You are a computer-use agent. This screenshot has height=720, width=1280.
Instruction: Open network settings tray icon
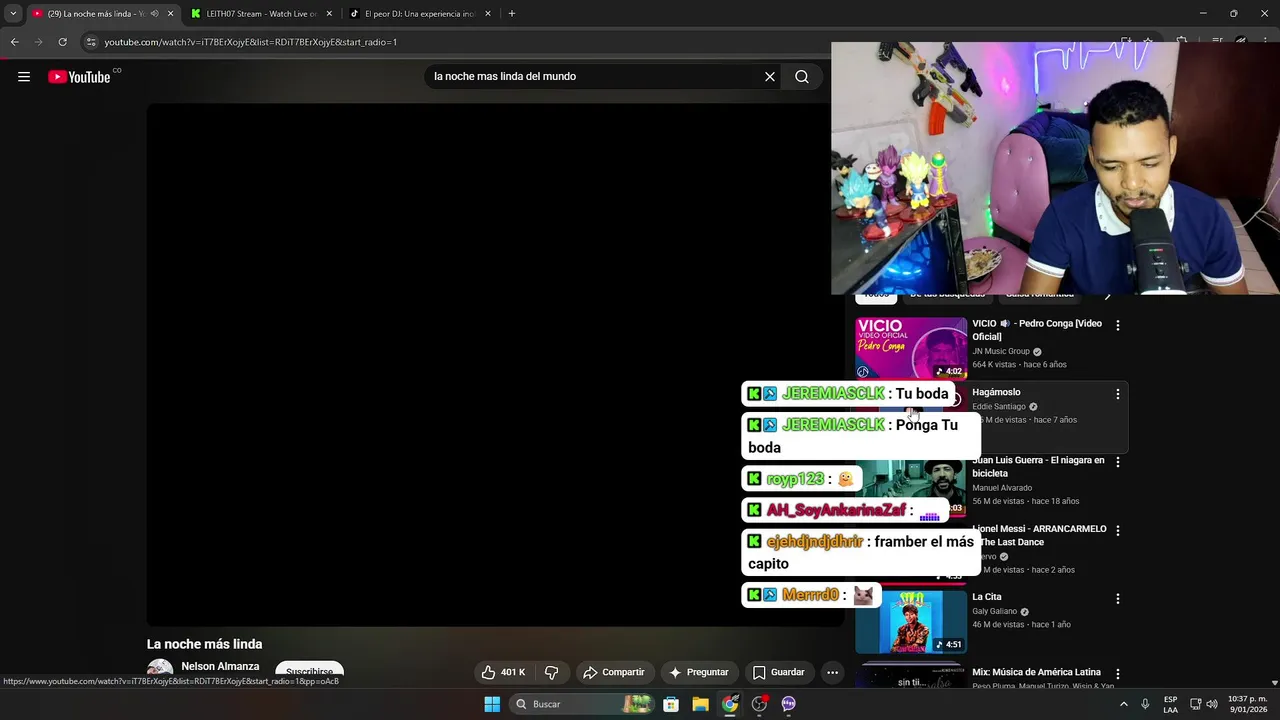tap(1195, 704)
